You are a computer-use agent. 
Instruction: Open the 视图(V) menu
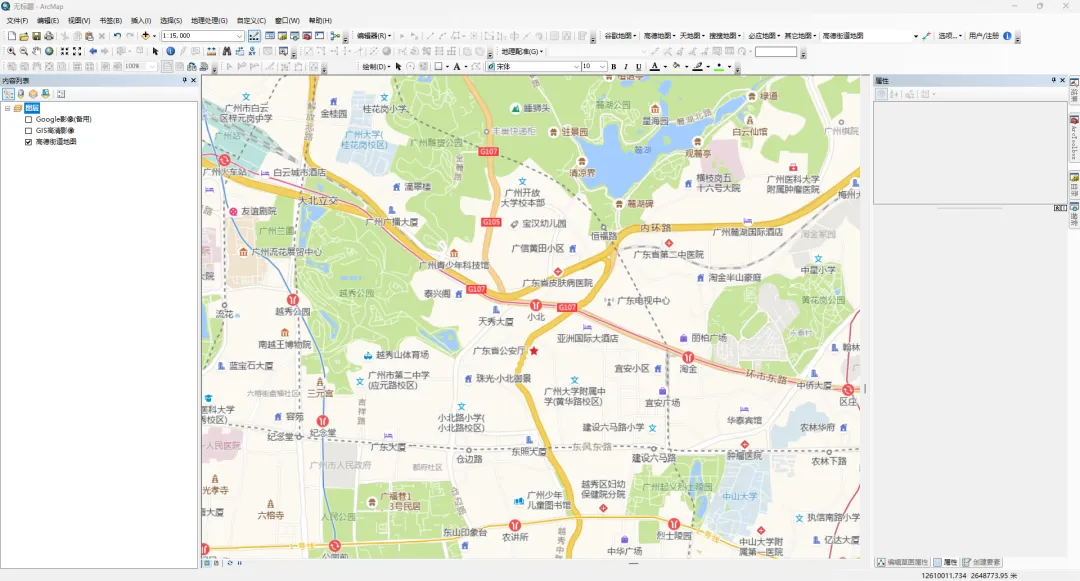[79, 21]
